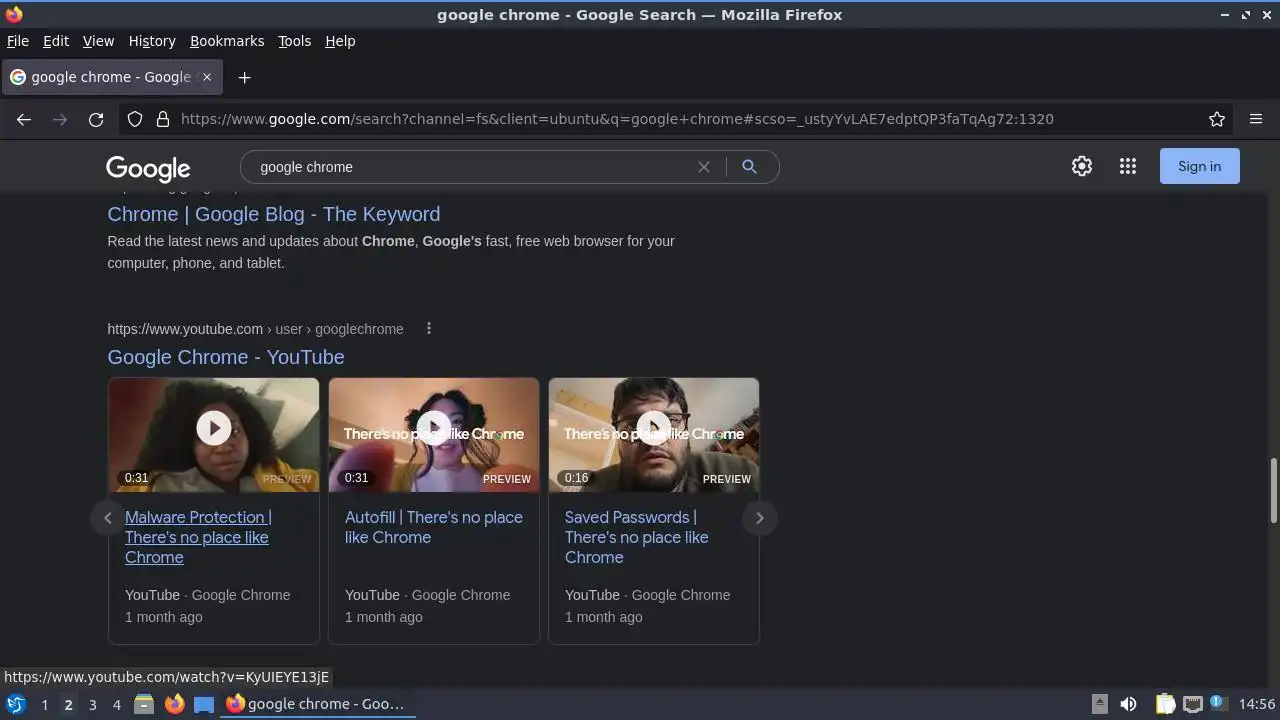Click the clock showing 14:56
The height and width of the screenshot is (720, 1280).
(1257, 704)
